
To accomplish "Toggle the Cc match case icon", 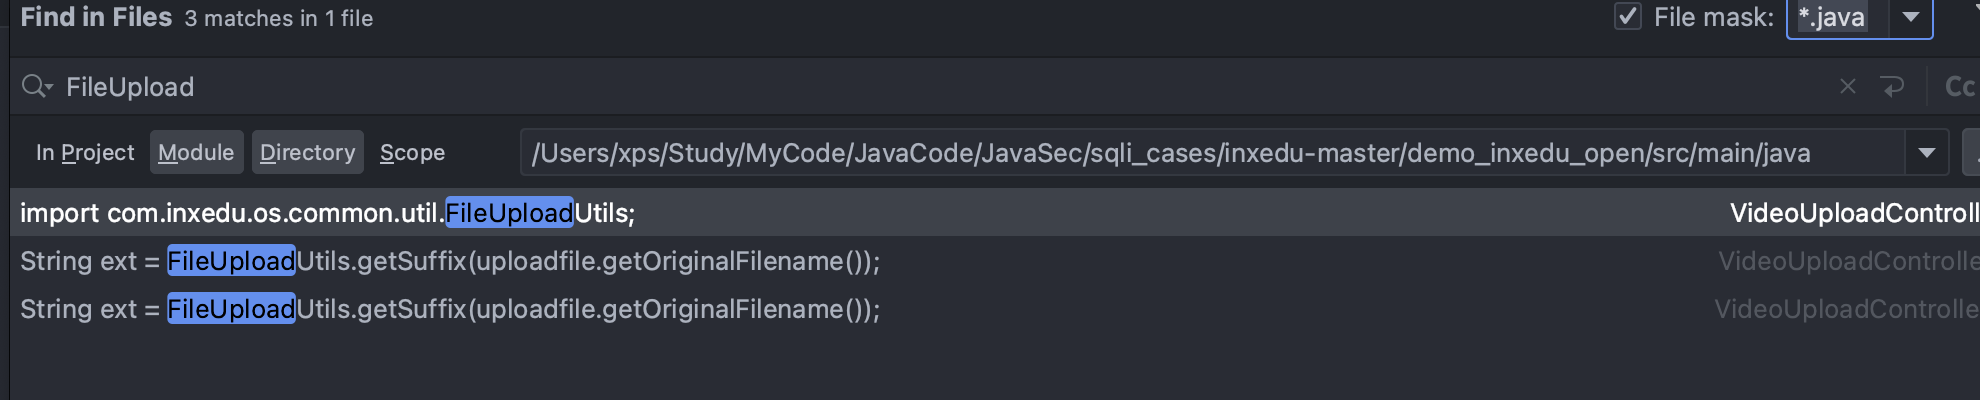I will 1960,87.
